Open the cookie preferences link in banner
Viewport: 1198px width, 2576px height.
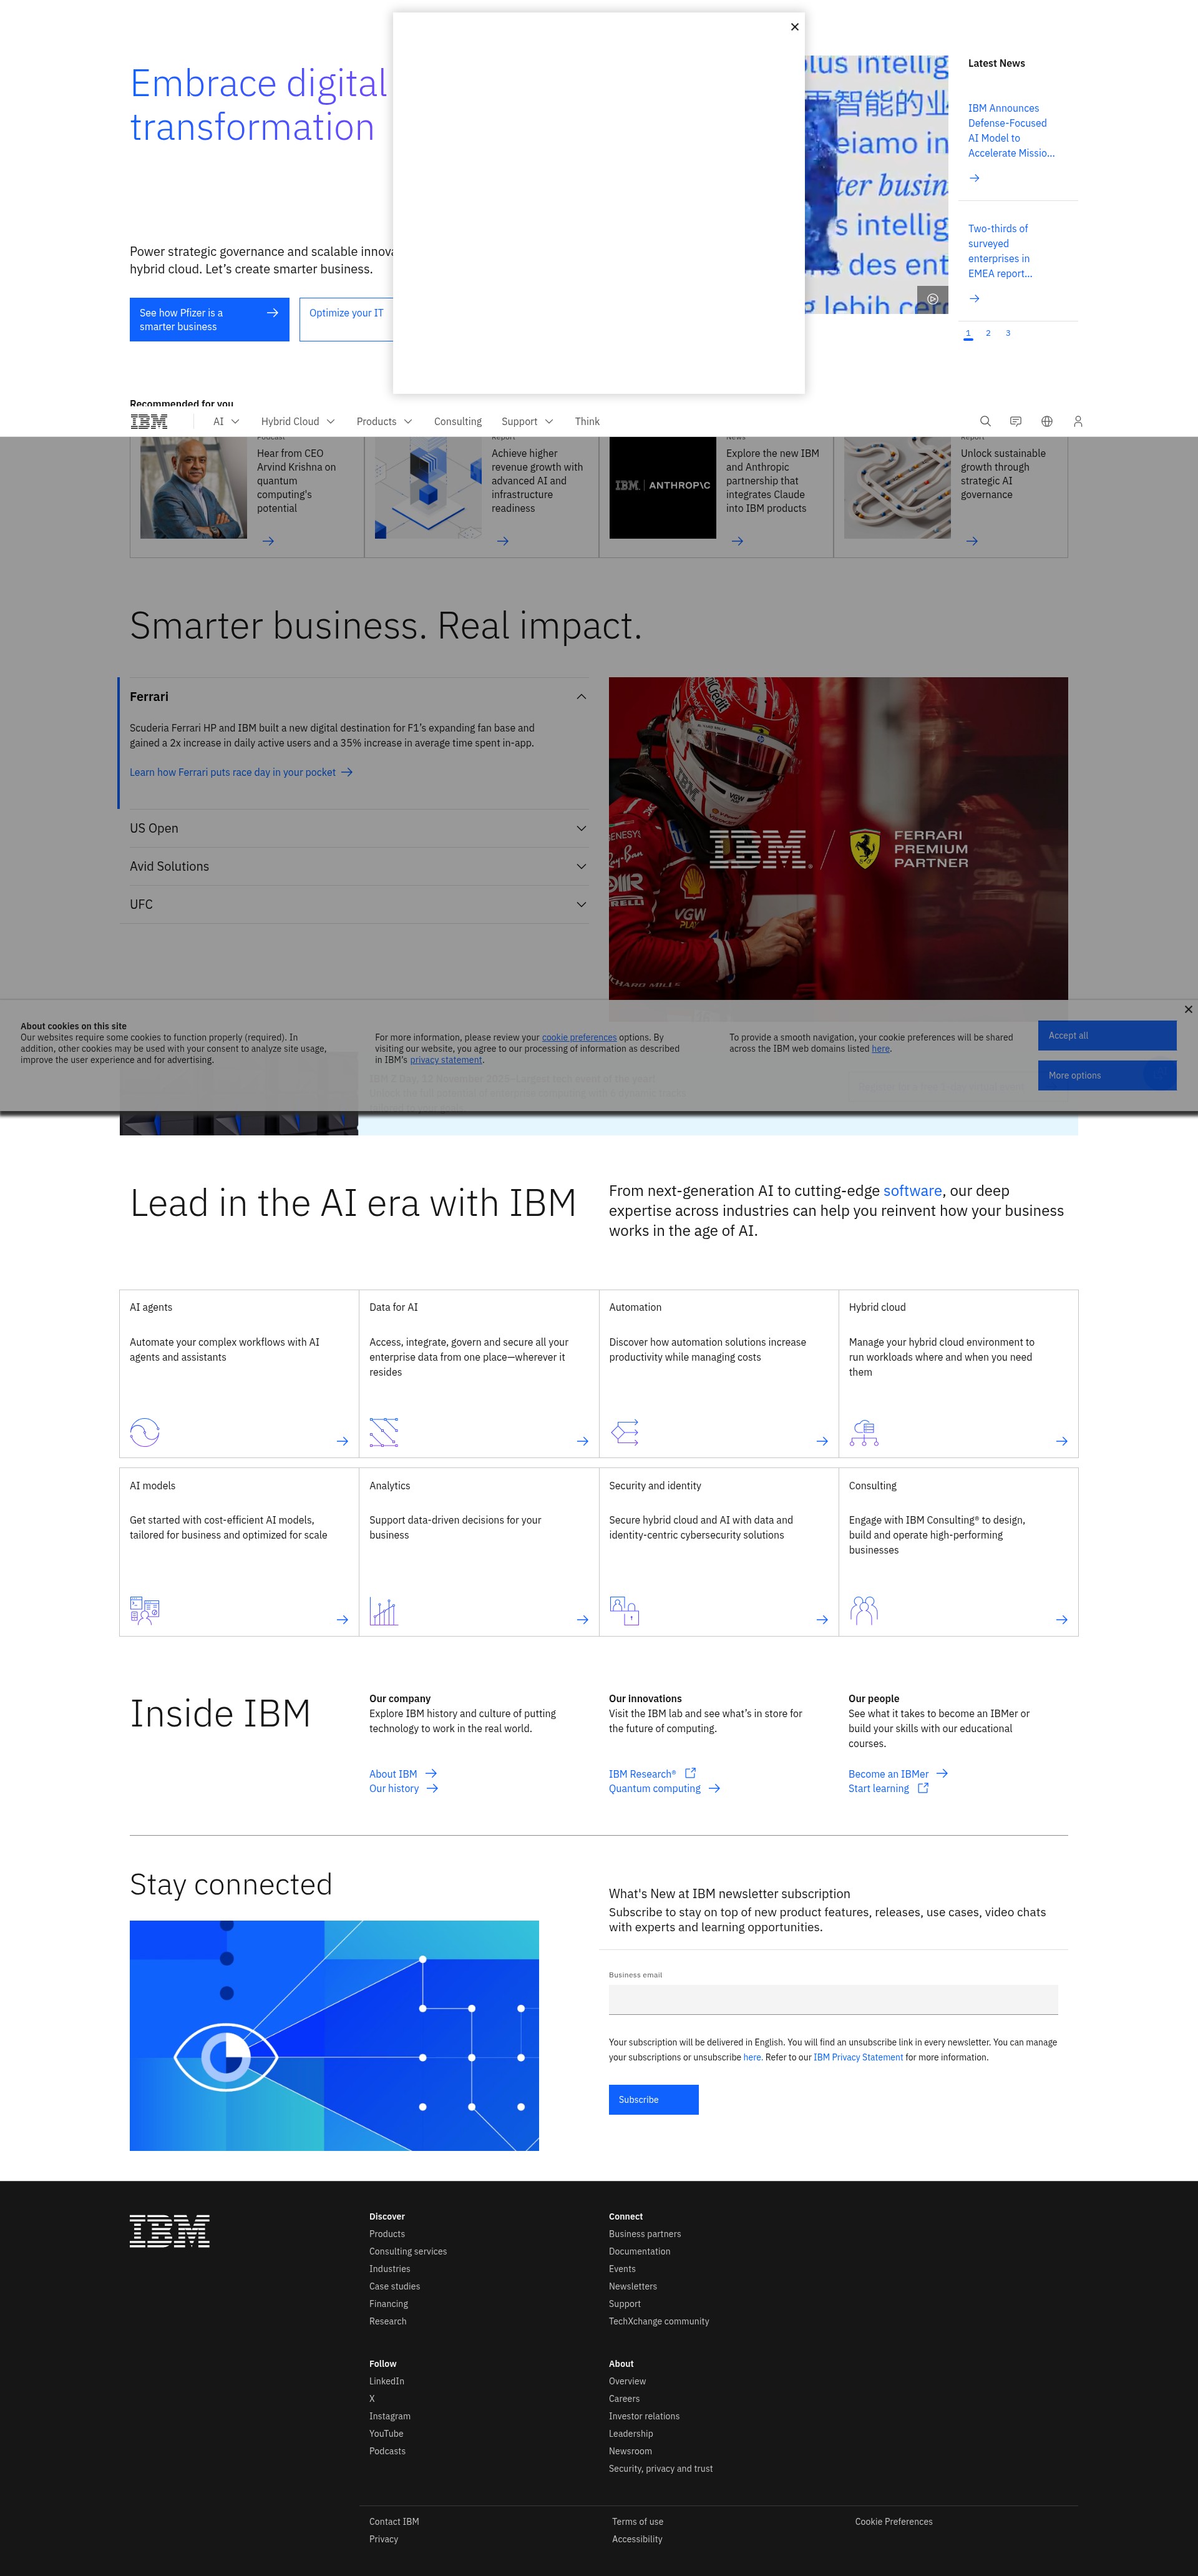(579, 1037)
